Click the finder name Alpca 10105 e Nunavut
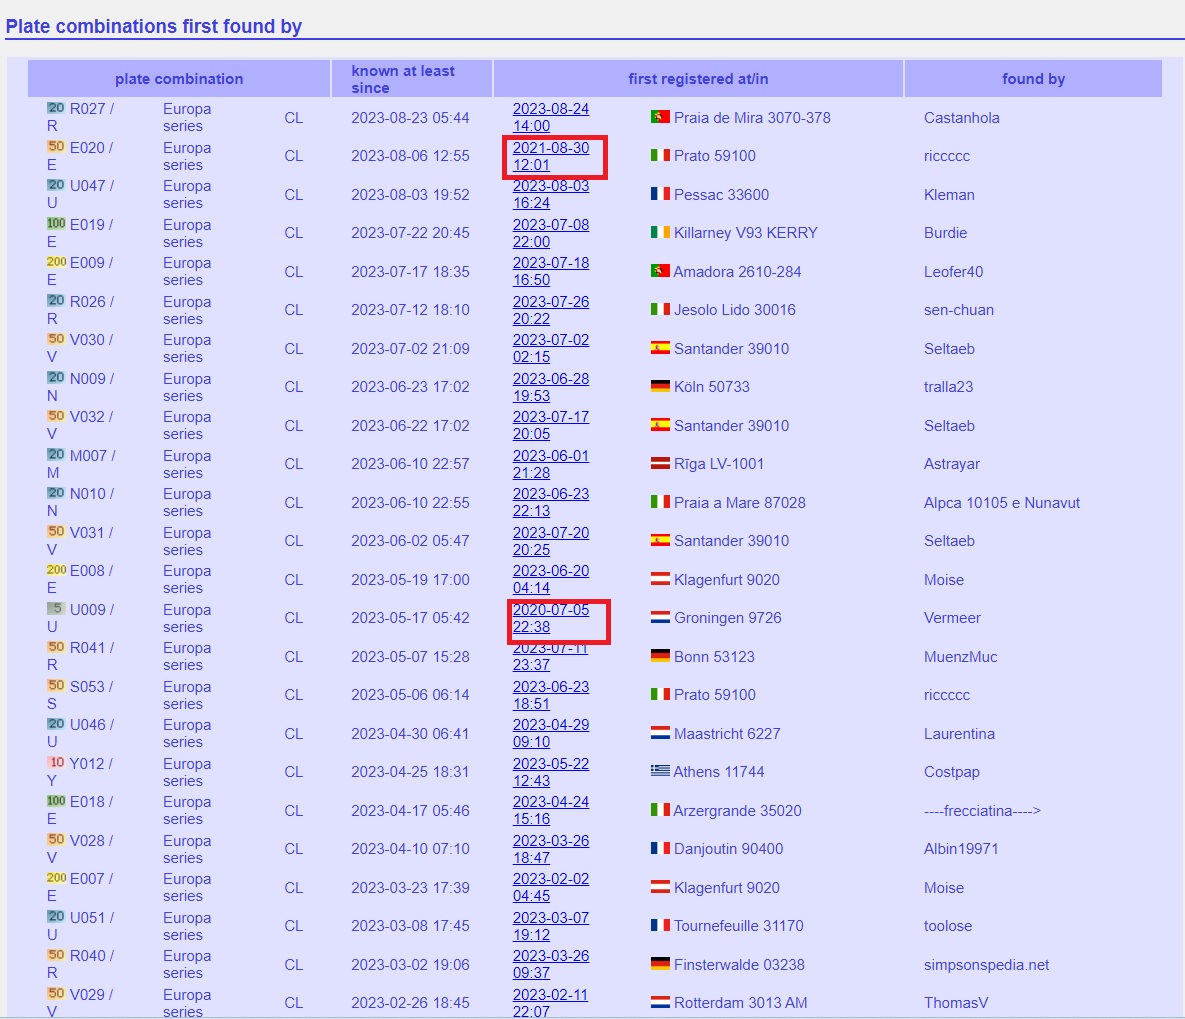The image size is (1185, 1019). (1001, 503)
